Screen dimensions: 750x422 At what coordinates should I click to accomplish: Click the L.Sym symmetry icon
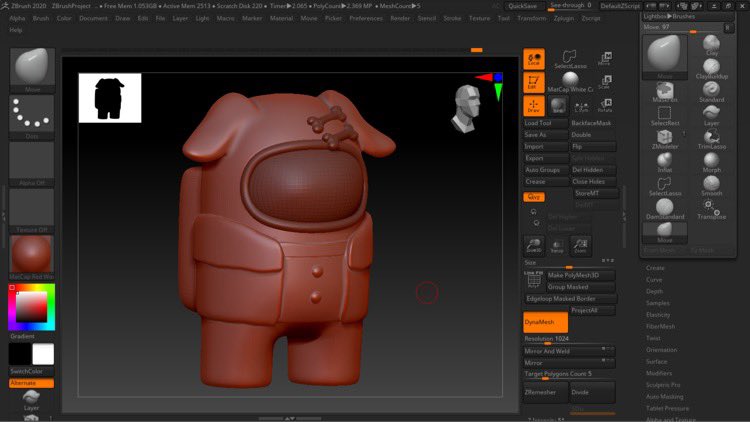[581, 106]
